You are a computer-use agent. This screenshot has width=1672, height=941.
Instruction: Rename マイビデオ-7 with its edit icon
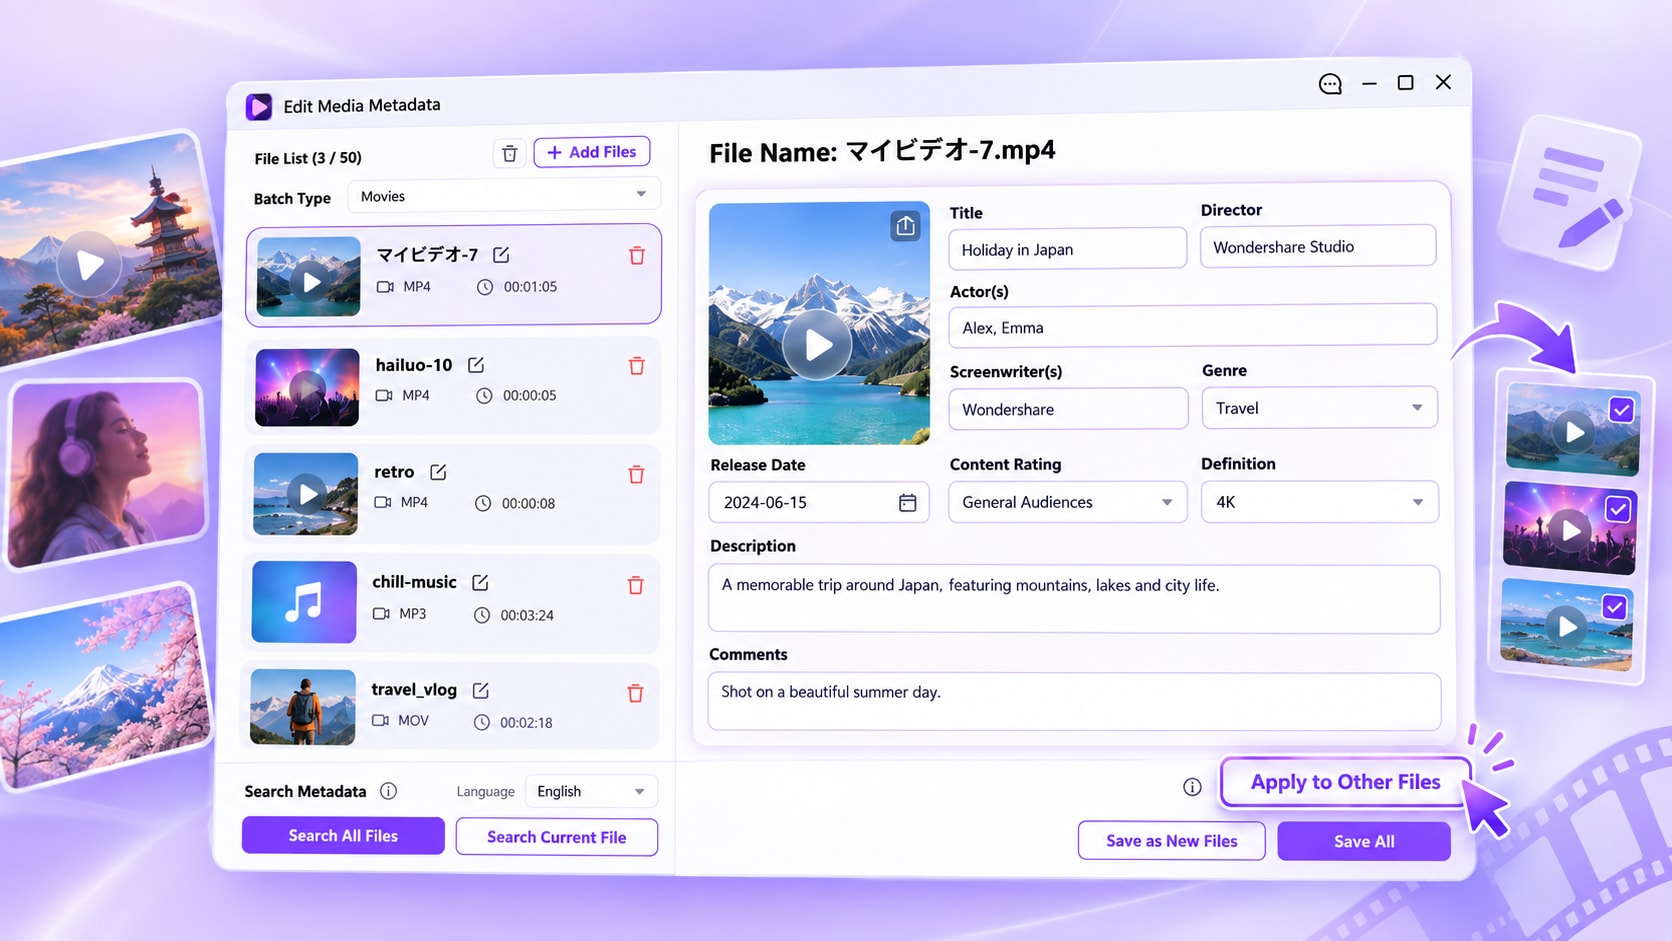(x=501, y=255)
